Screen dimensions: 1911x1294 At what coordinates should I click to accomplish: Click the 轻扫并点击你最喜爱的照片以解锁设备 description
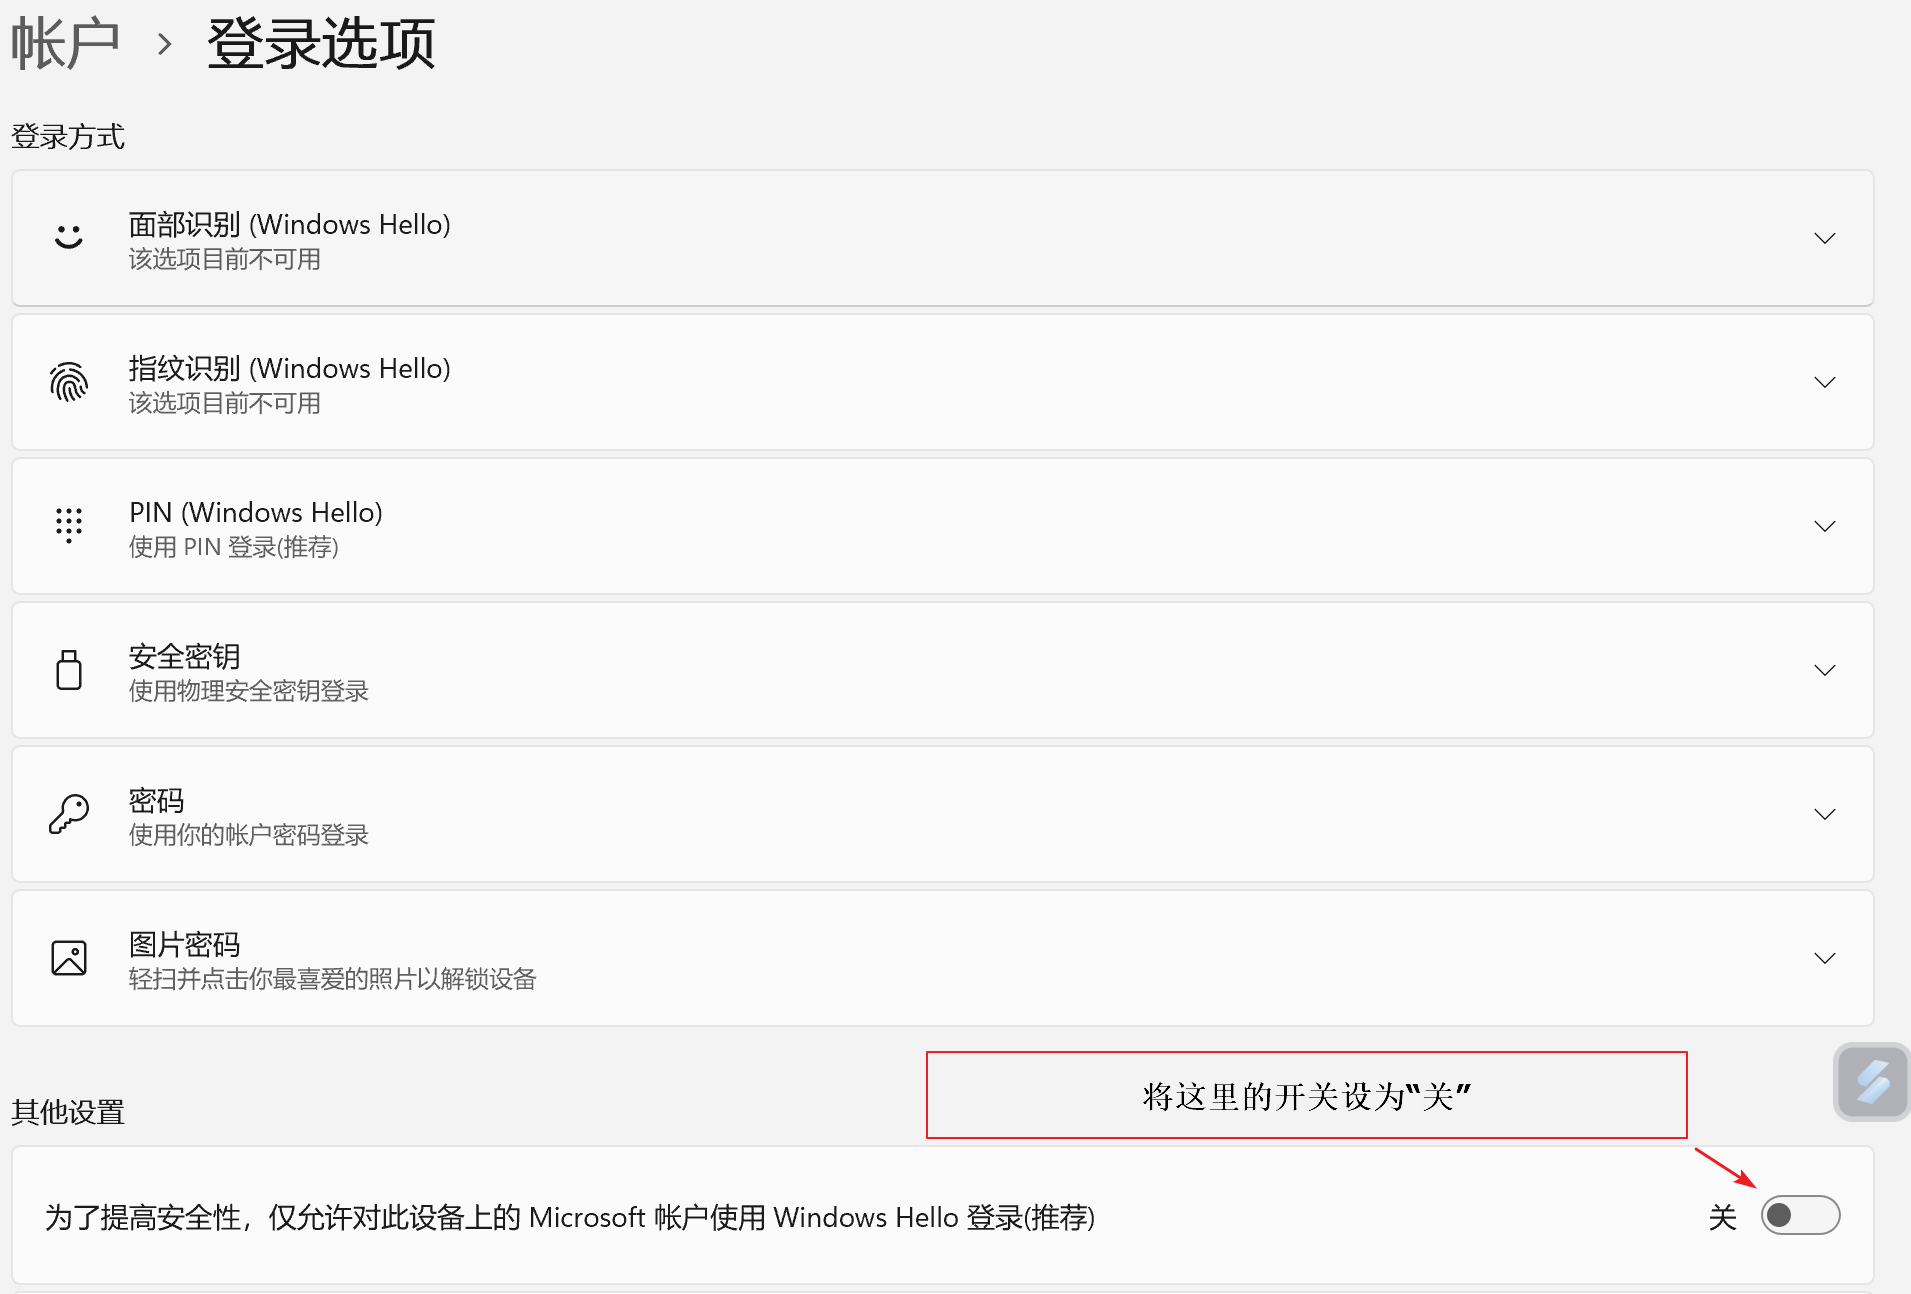(333, 979)
